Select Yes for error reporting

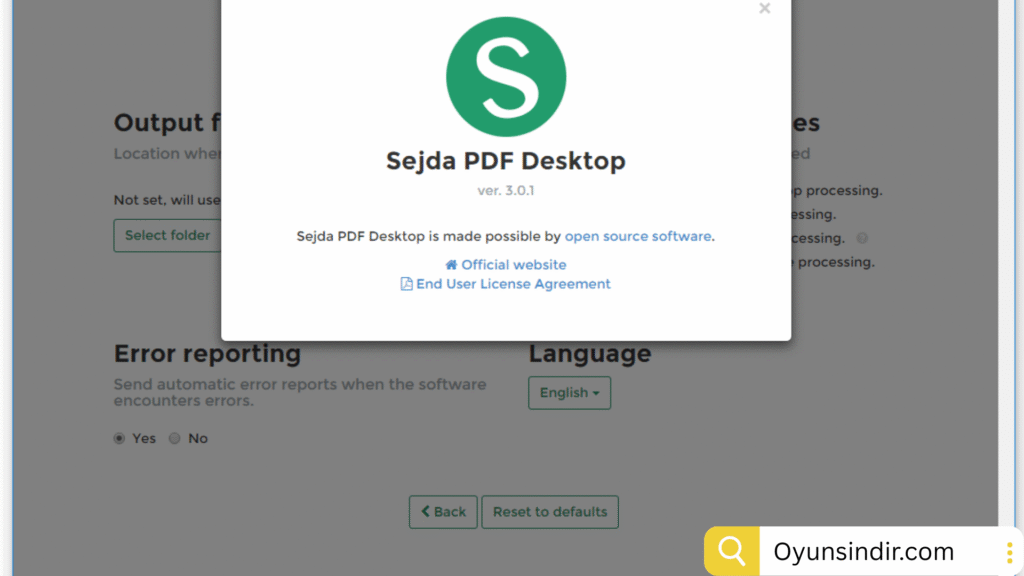point(120,438)
